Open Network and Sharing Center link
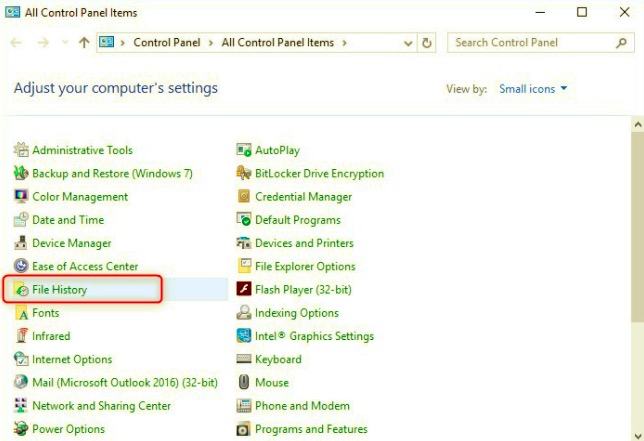Viewport: 644px width, 441px height. [101, 406]
